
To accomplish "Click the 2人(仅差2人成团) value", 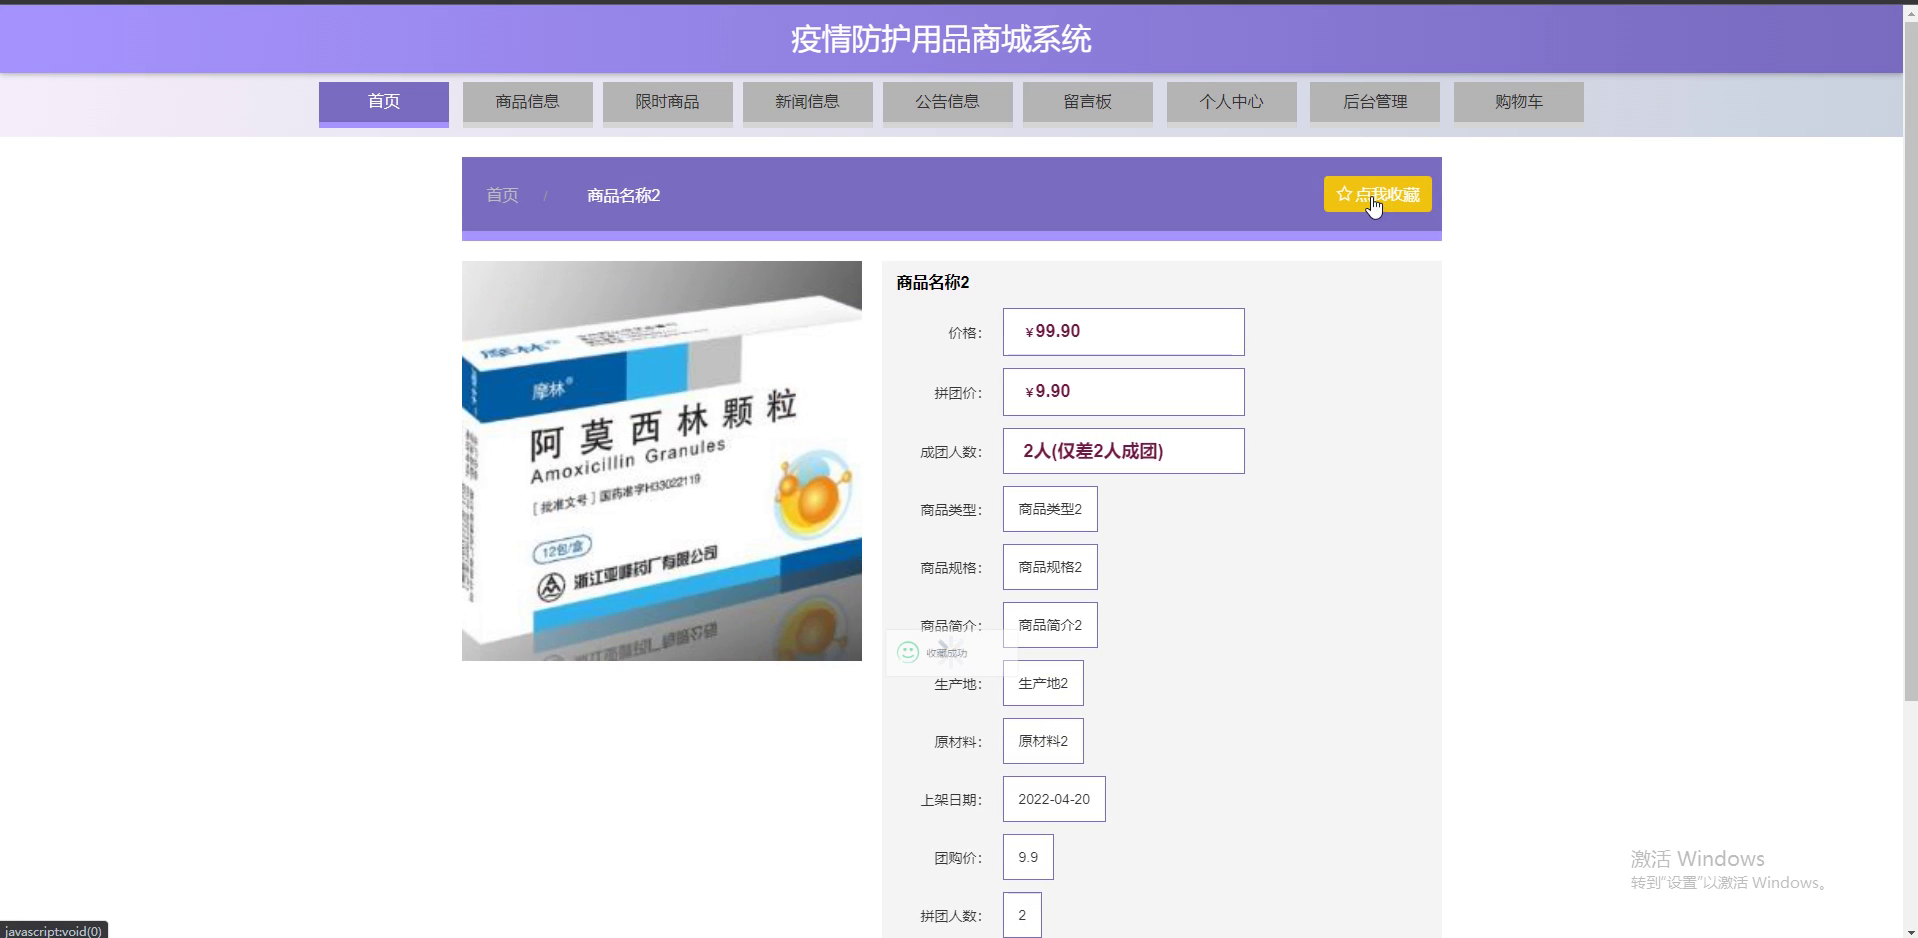I will pos(1124,451).
